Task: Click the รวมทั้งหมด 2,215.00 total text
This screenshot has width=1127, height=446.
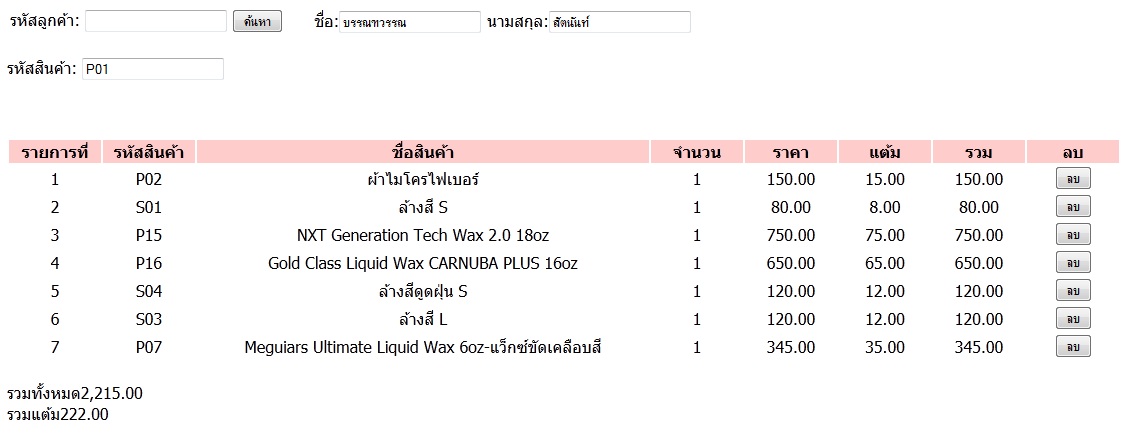Action: click(75, 393)
